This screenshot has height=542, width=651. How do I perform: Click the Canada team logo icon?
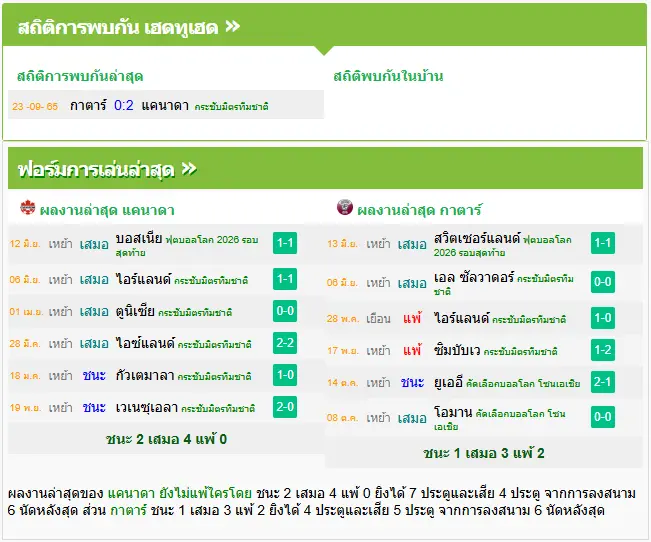[28, 207]
